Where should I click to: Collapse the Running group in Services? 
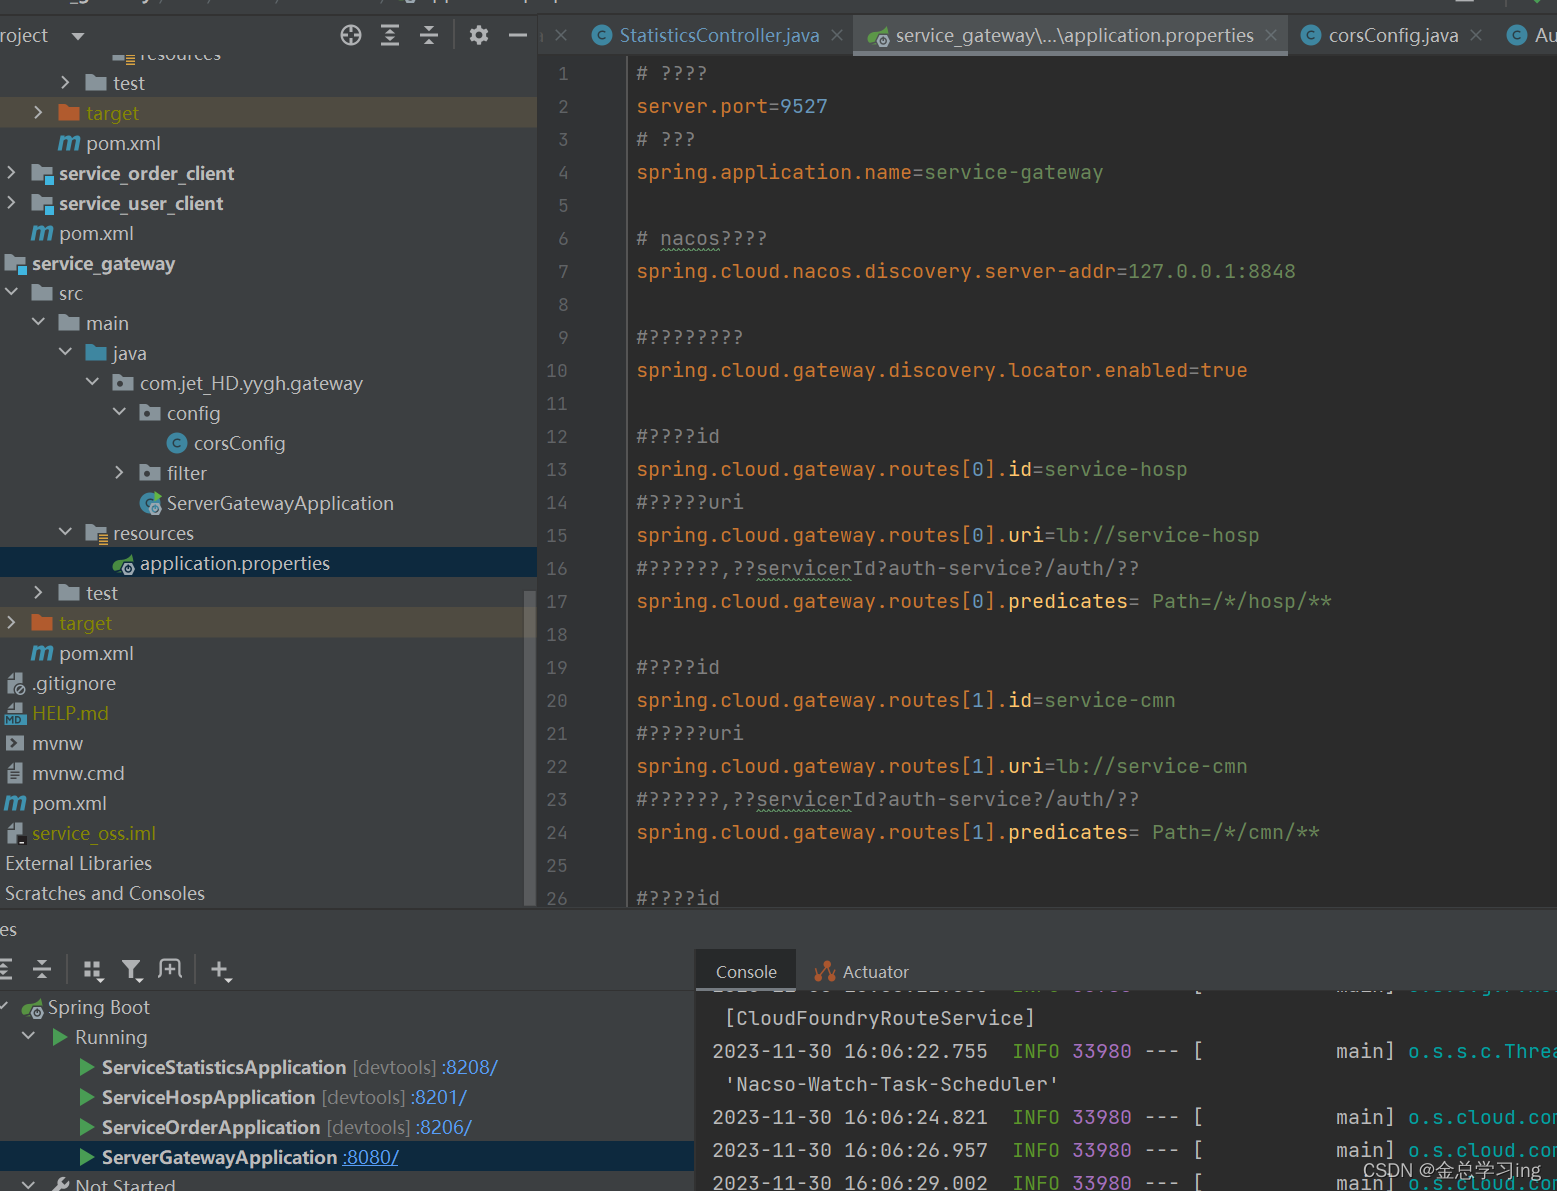28,1037
